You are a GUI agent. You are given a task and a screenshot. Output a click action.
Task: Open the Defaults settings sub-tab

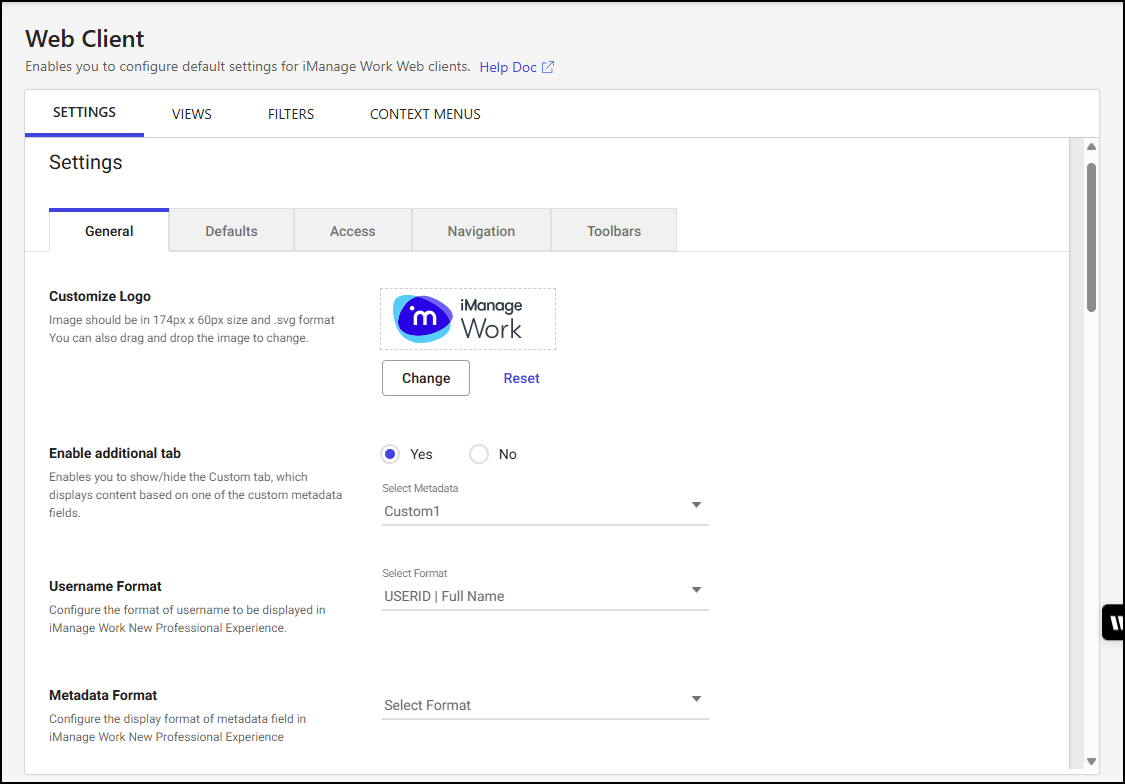coord(231,231)
